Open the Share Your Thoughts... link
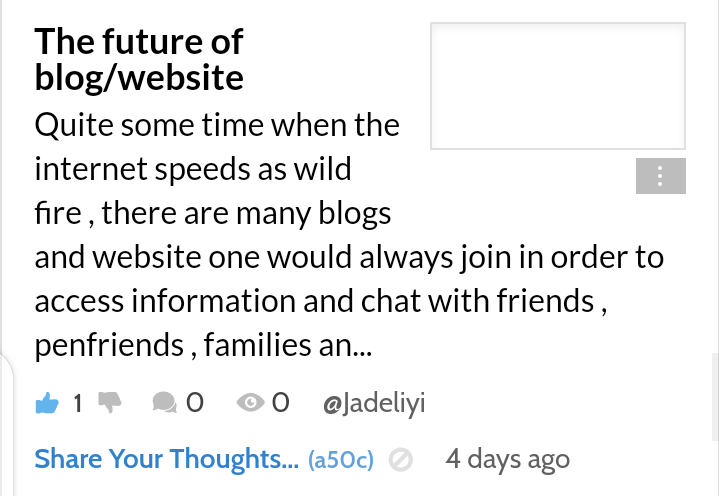This screenshot has width=719, height=496. tap(166, 459)
